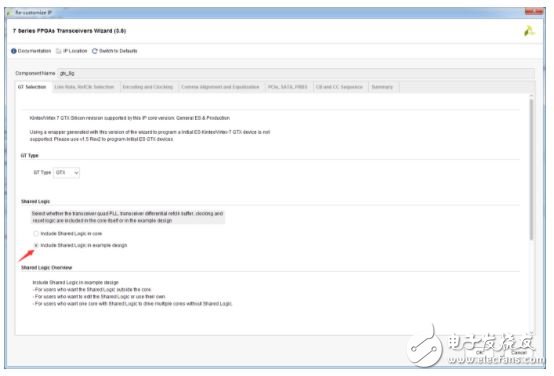Open the GT Type dropdown
Screen dimensions: 554x376
pos(66,172)
